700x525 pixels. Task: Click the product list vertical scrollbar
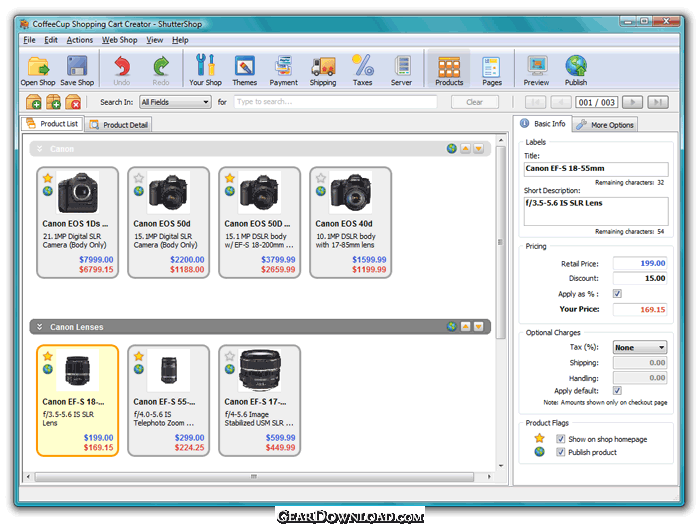(500, 242)
